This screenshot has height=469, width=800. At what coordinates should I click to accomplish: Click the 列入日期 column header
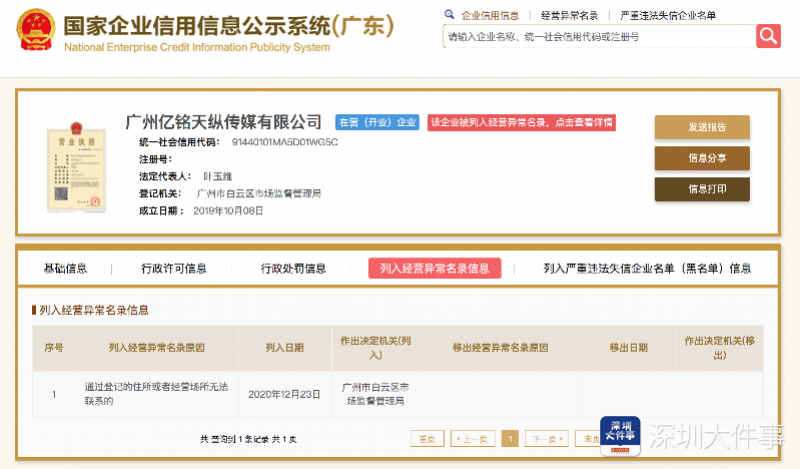pos(285,348)
